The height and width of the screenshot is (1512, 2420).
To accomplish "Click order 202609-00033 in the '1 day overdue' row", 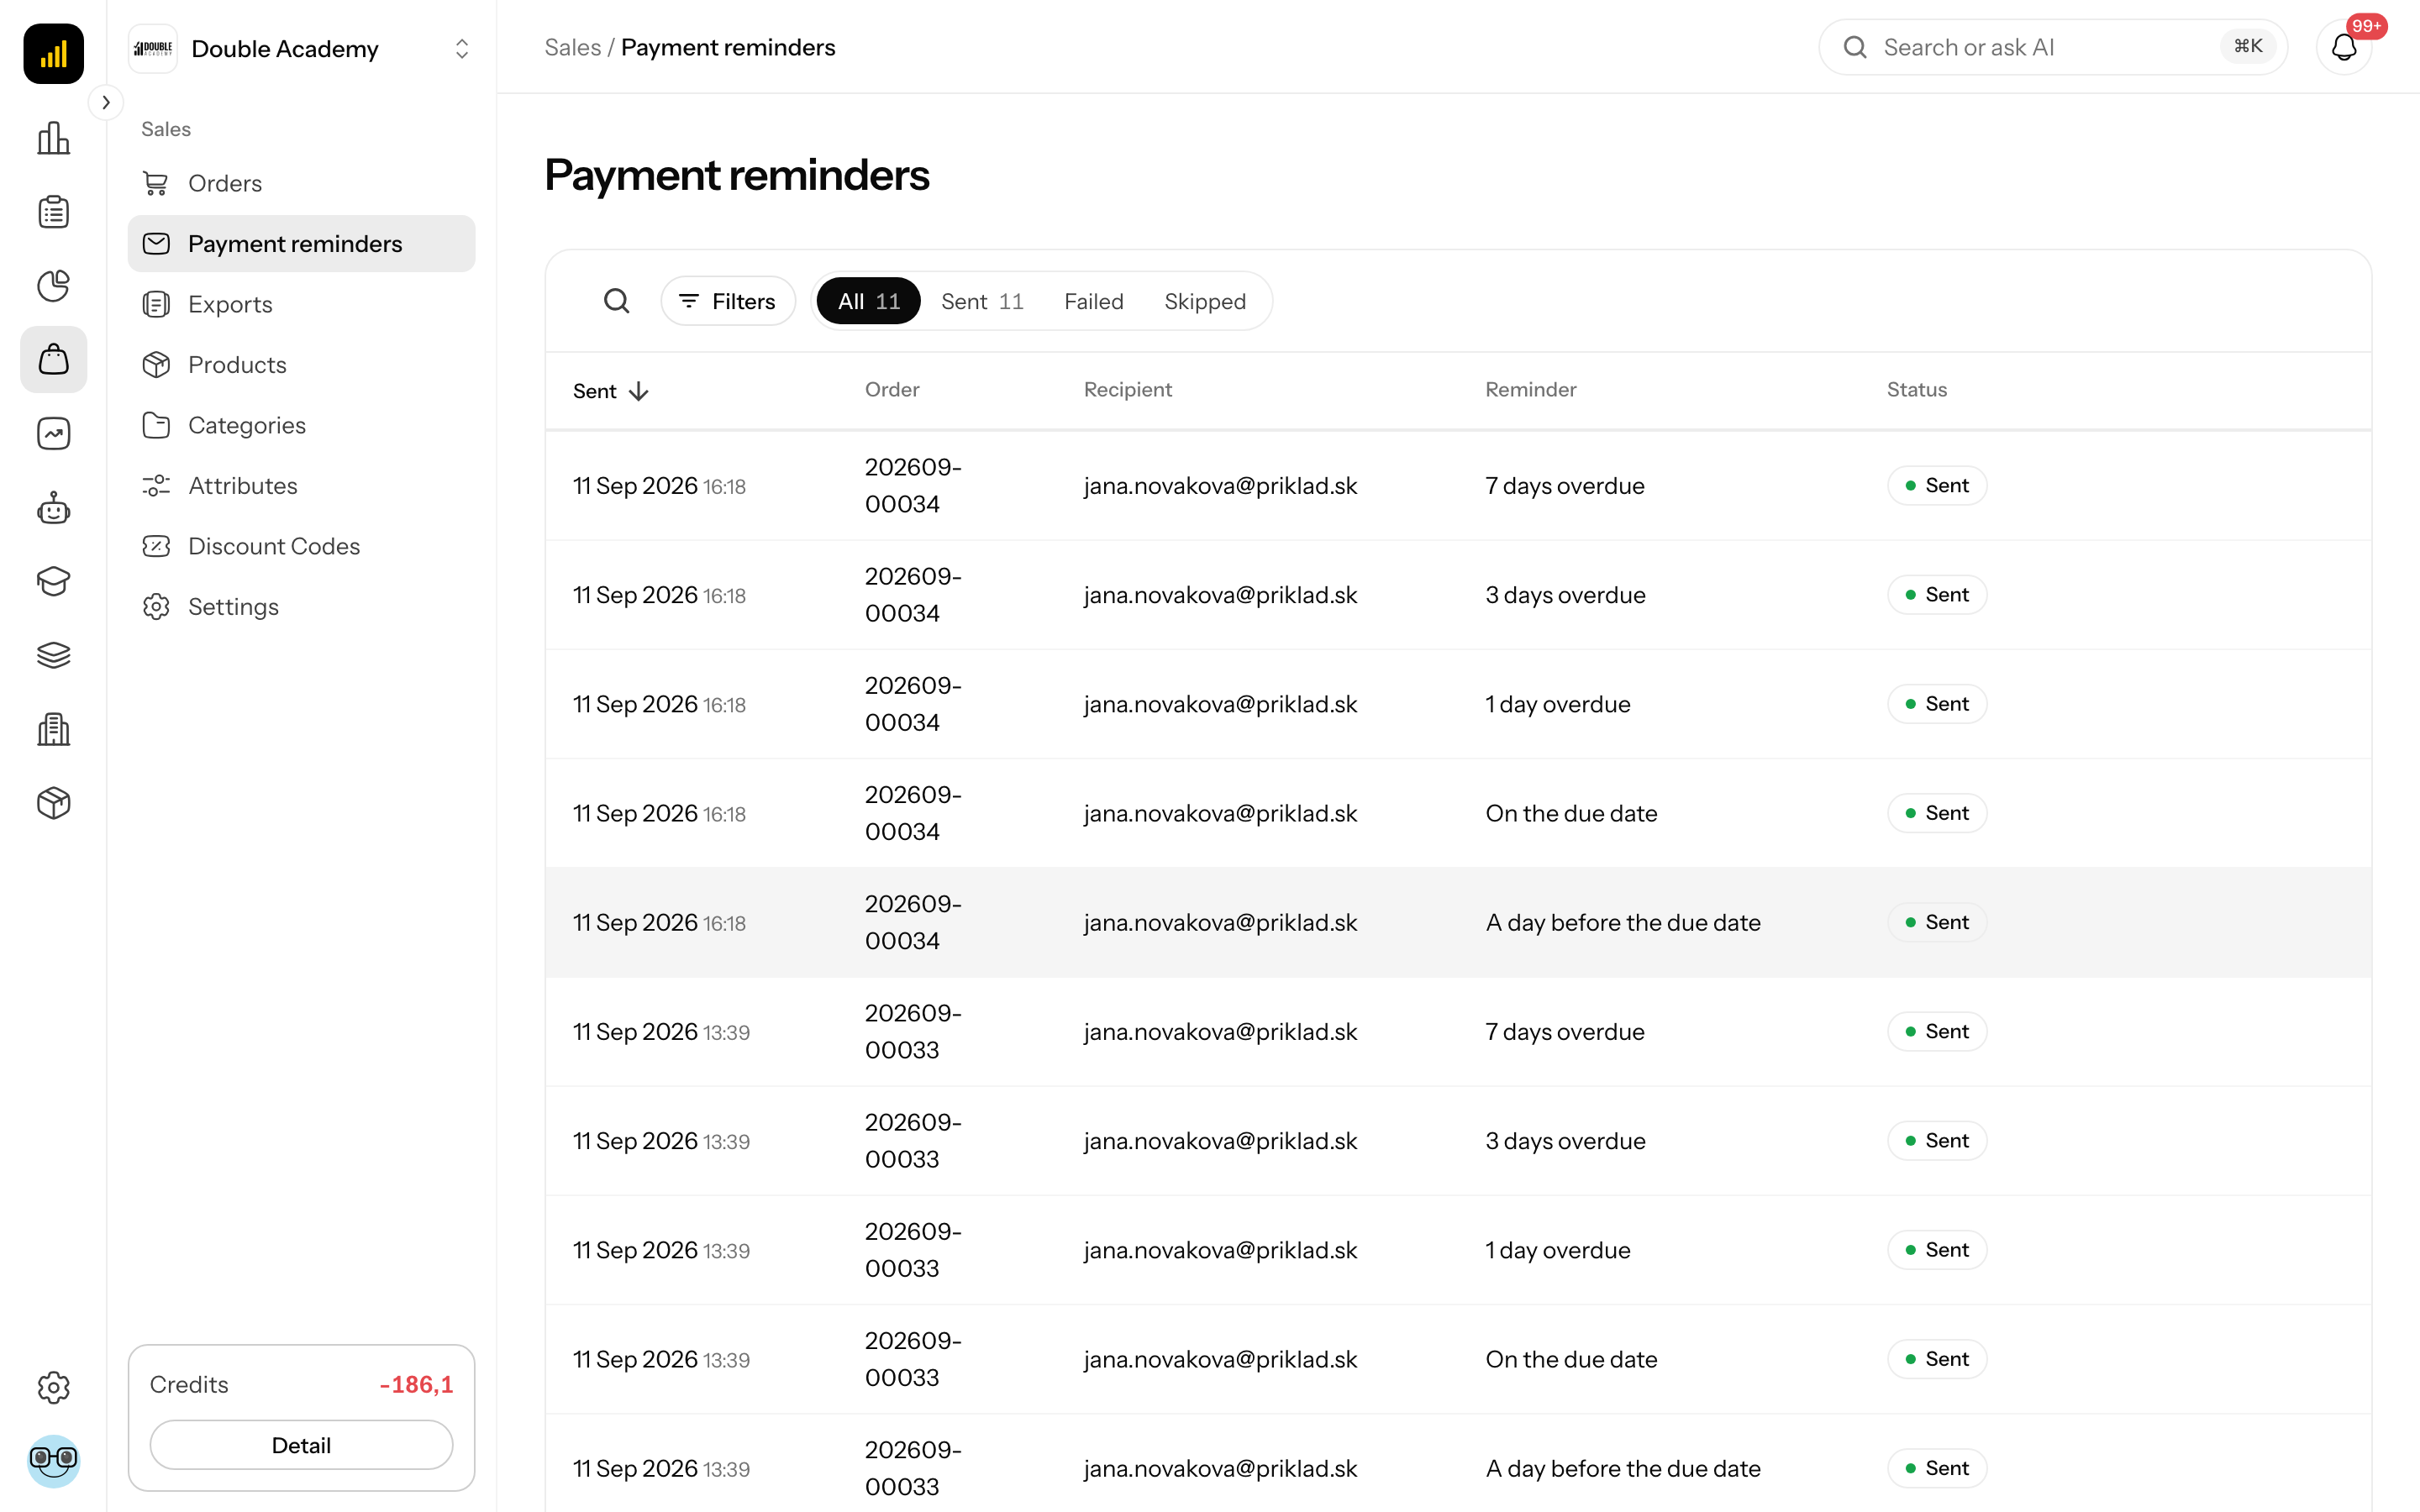I will 913,1250.
